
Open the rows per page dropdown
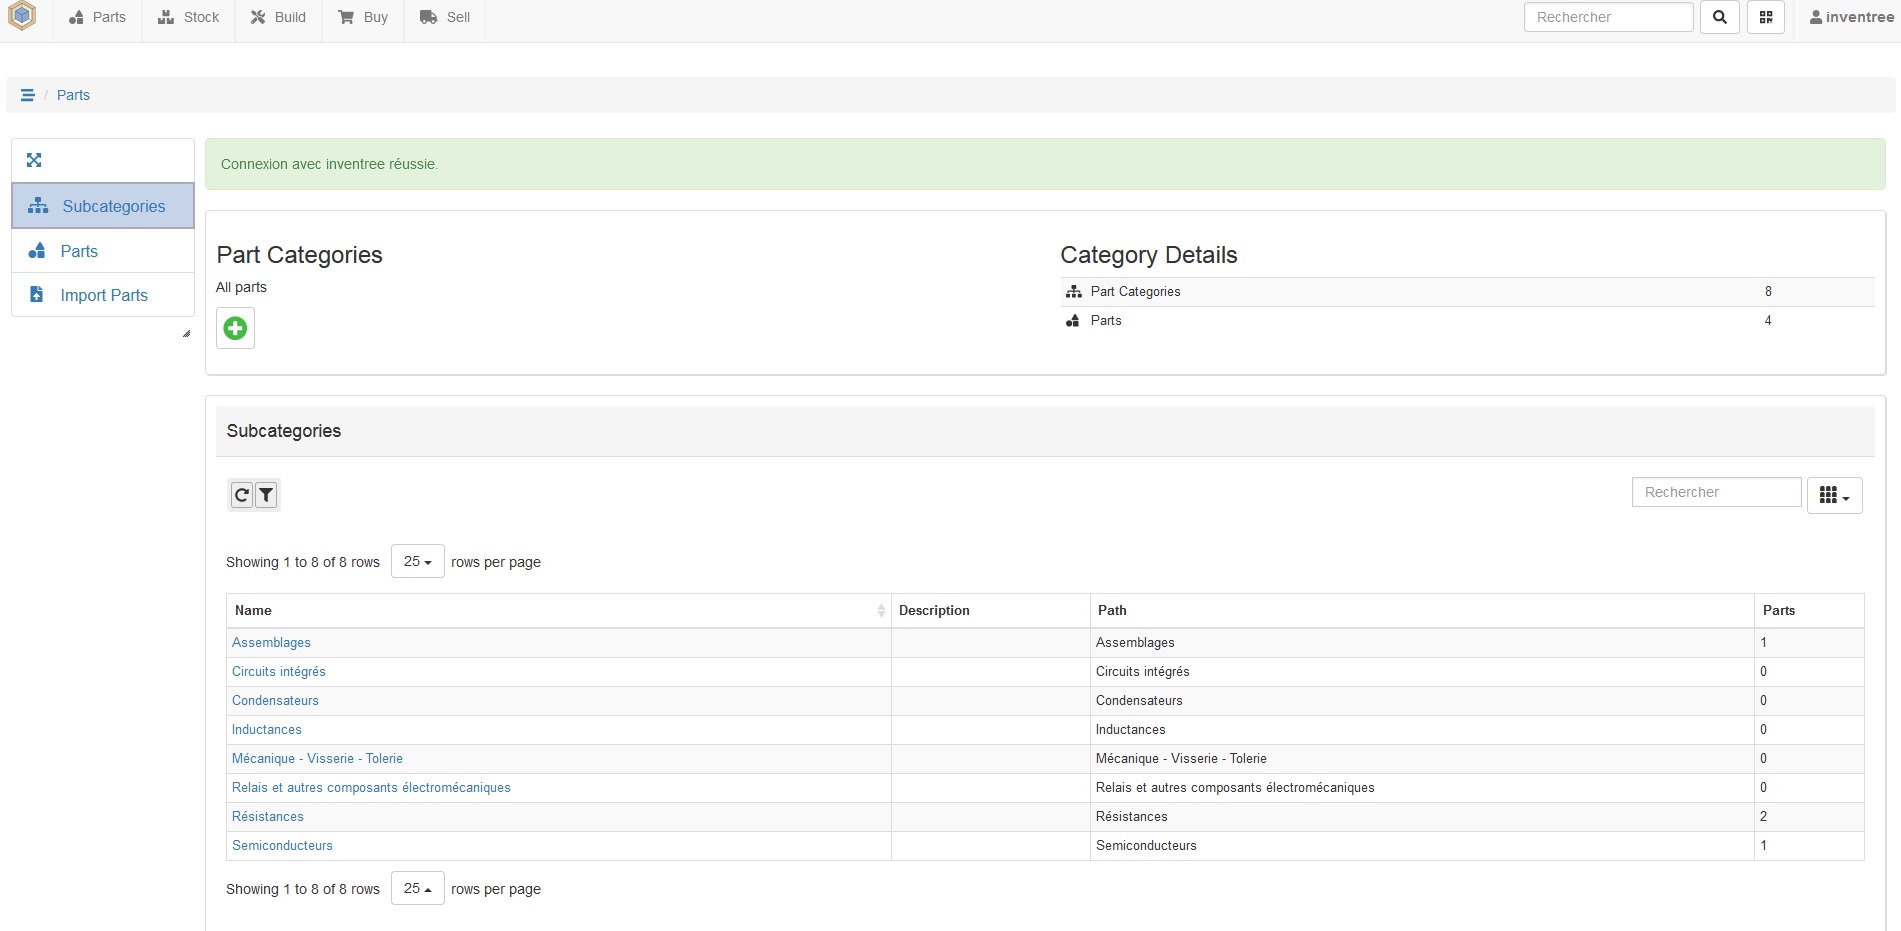click(416, 561)
